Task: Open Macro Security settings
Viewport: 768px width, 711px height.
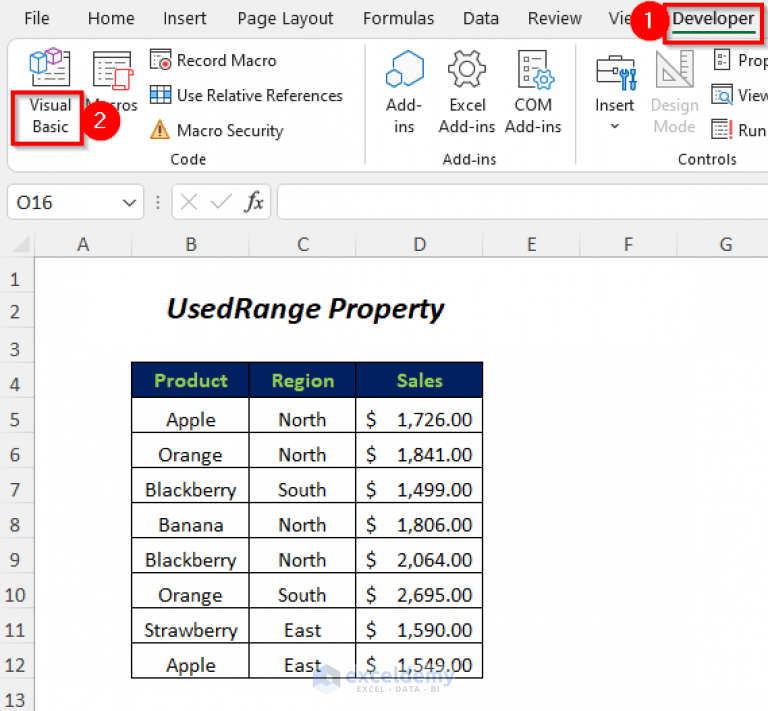Action: point(216,130)
